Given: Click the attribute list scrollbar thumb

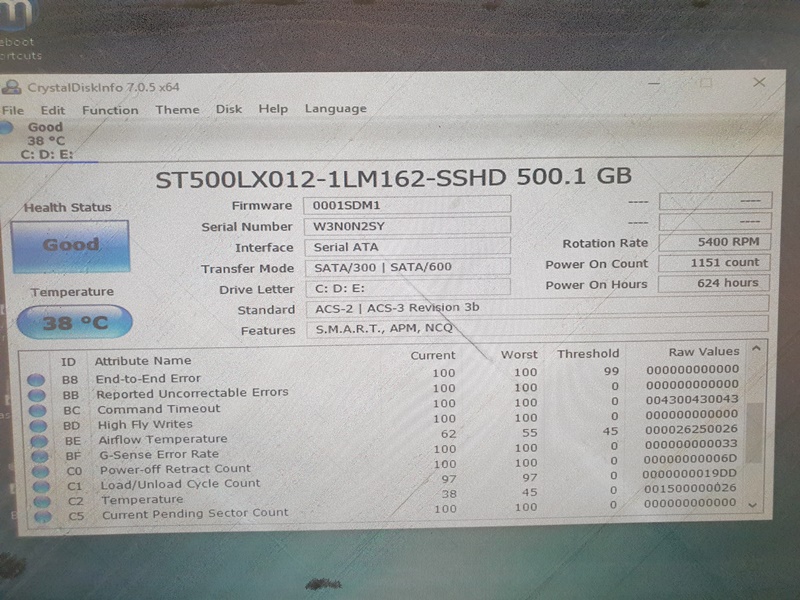Looking at the screenshot, I should pyautogui.click(x=755, y=433).
